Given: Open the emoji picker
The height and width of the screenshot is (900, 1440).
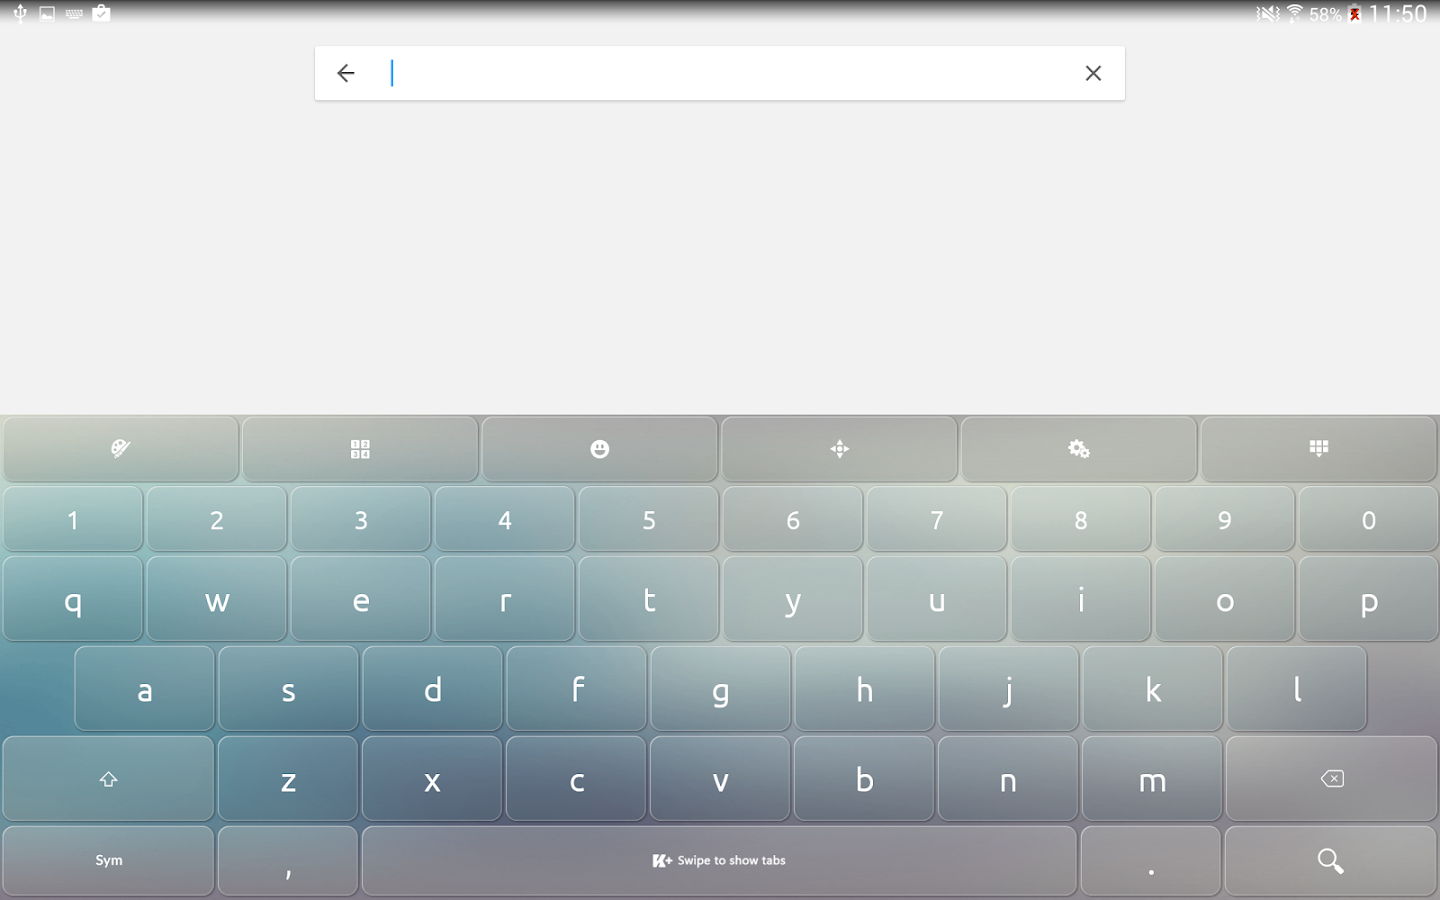Looking at the screenshot, I should (600, 449).
